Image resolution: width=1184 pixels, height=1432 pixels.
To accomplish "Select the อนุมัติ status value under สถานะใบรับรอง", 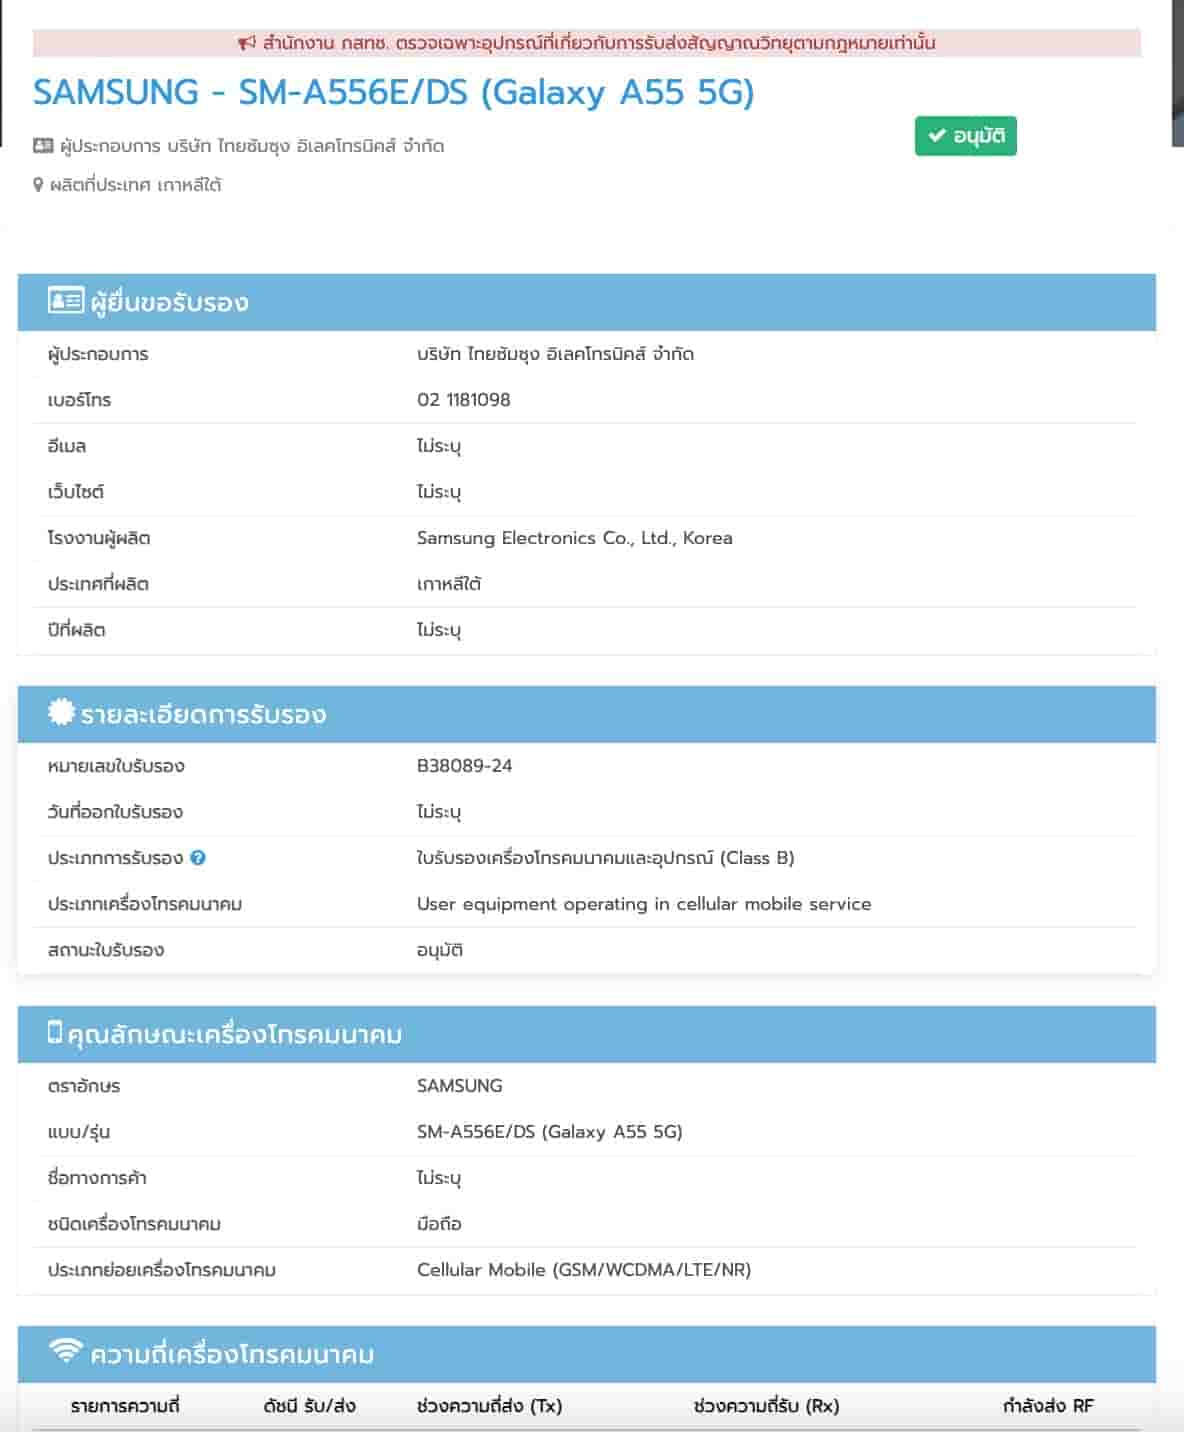I will click(x=440, y=949).
